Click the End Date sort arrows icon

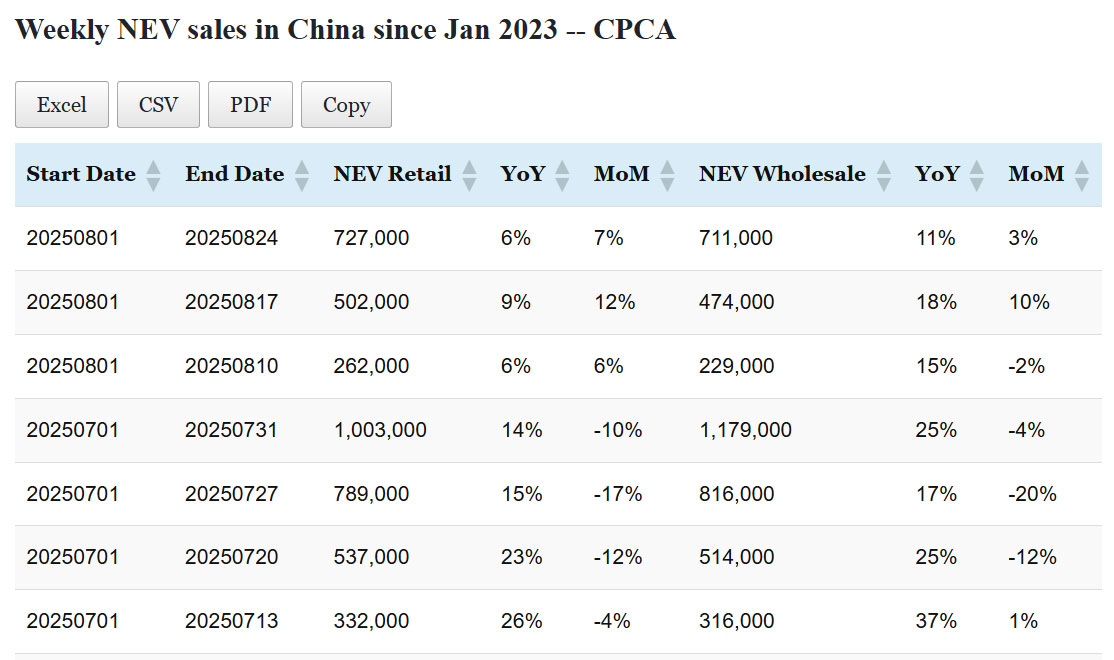coord(302,176)
